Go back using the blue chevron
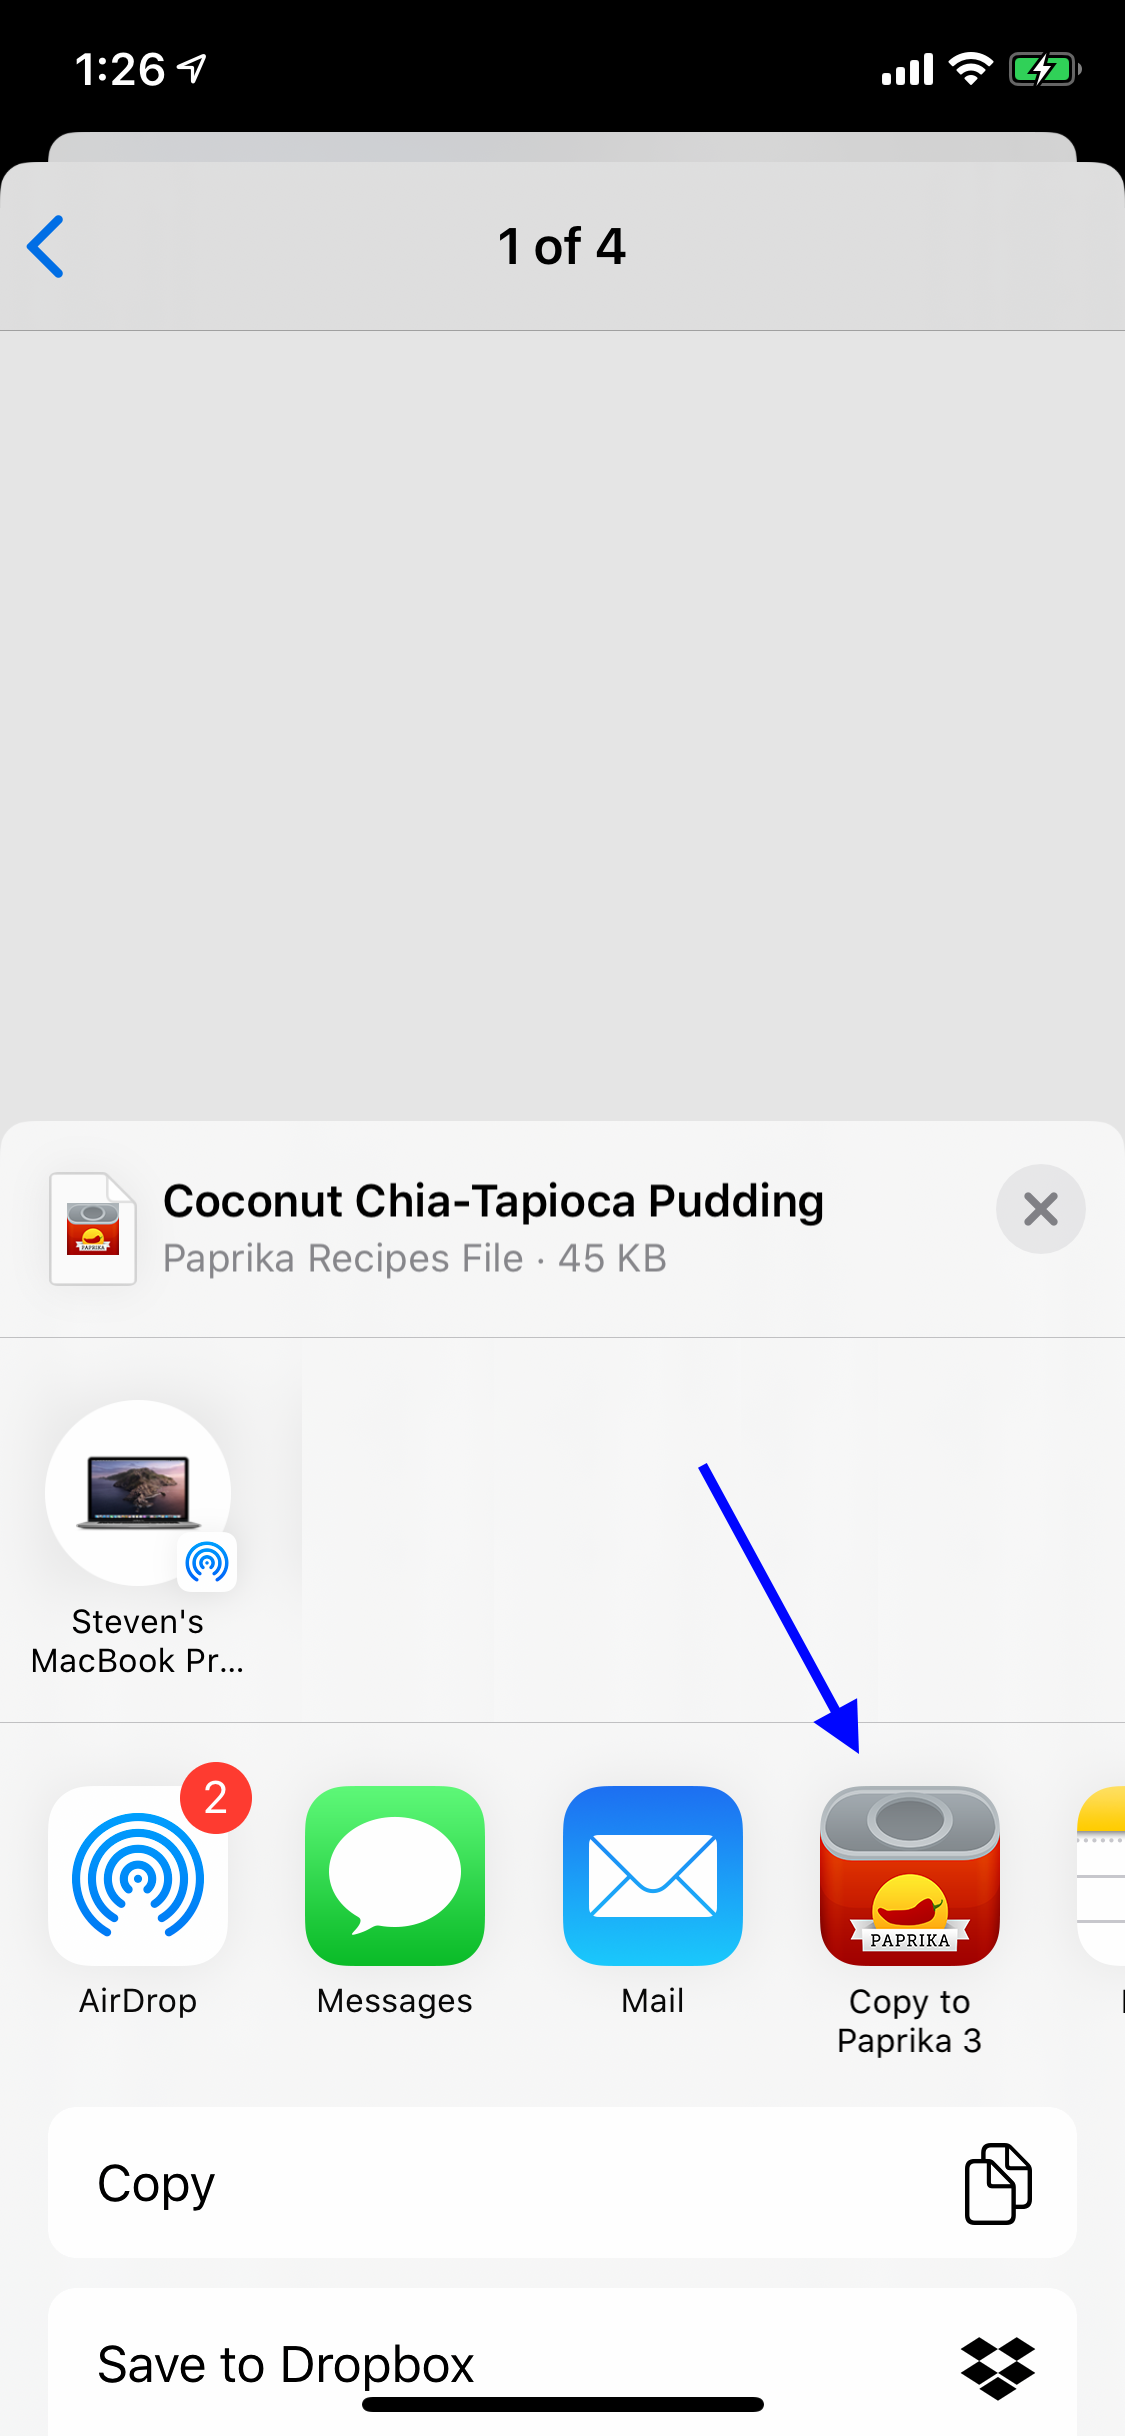The height and width of the screenshot is (2436, 1125). click(x=46, y=246)
